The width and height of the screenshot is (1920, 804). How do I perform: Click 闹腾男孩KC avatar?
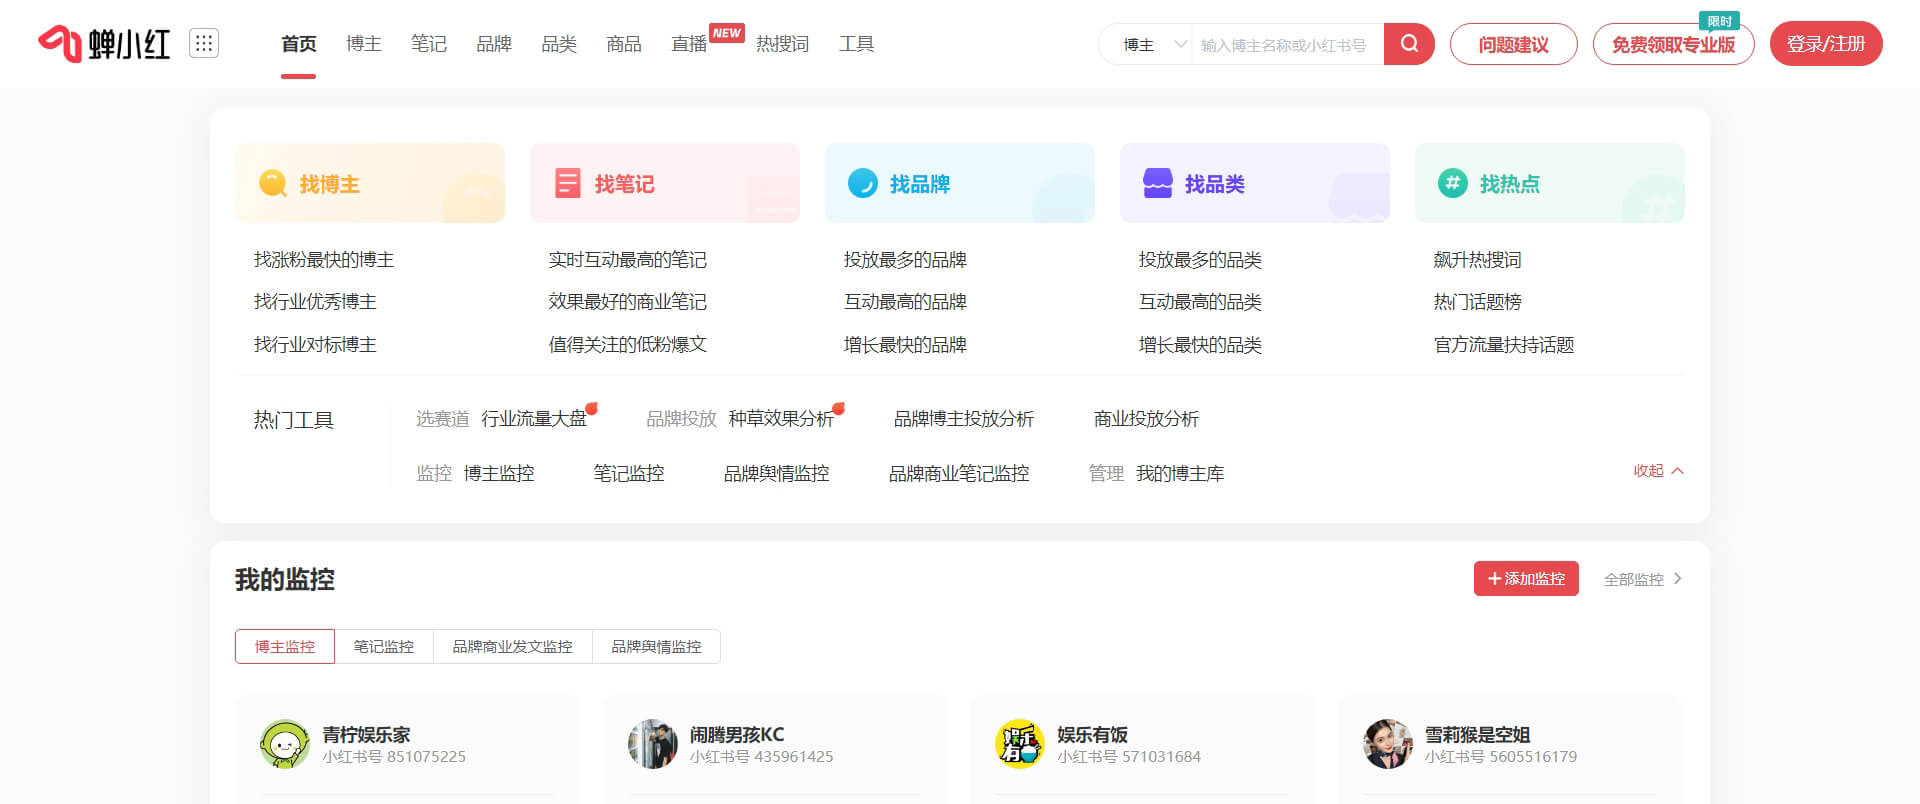point(653,744)
